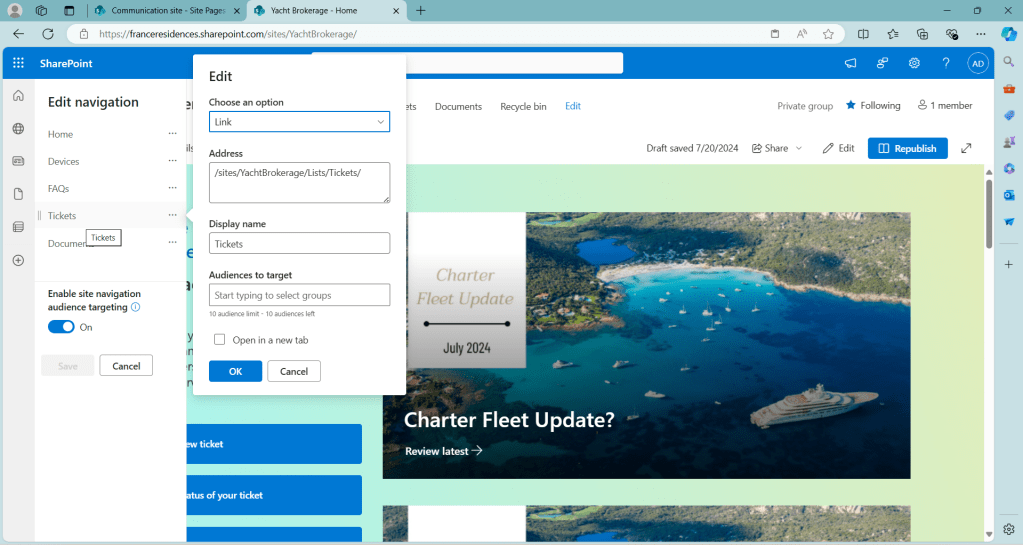Expand the Choose an option dropdown
The image size is (1023, 545).
pyautogui.click(x=299, y=122)
